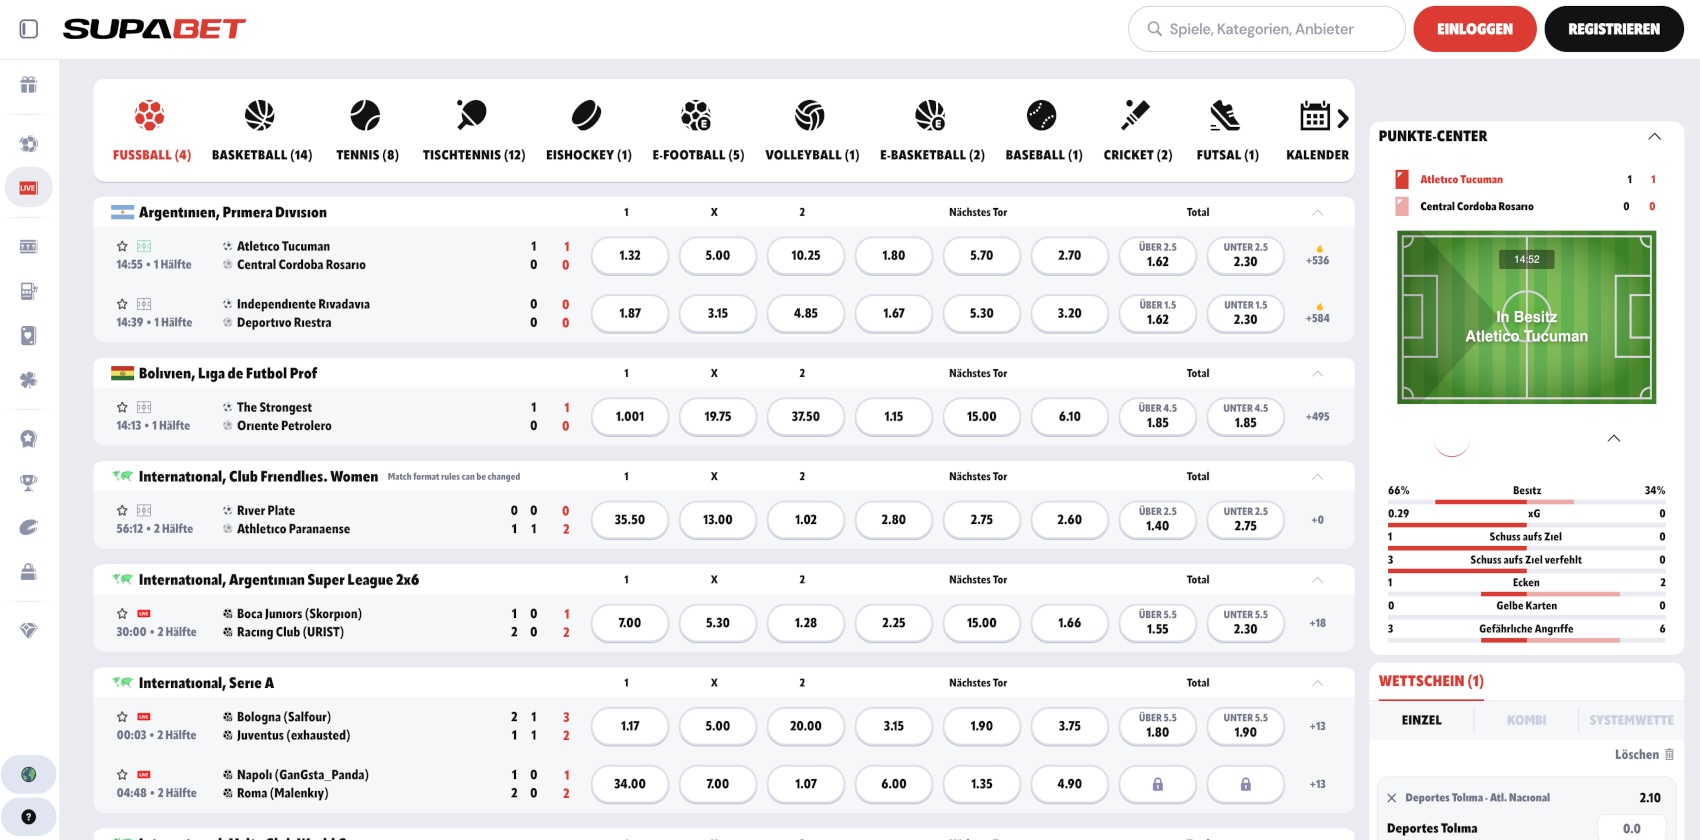Click Löschen to clear the bet slip
The image size is (1700, 840).
pyautogui.click(x=1638, y=754)
